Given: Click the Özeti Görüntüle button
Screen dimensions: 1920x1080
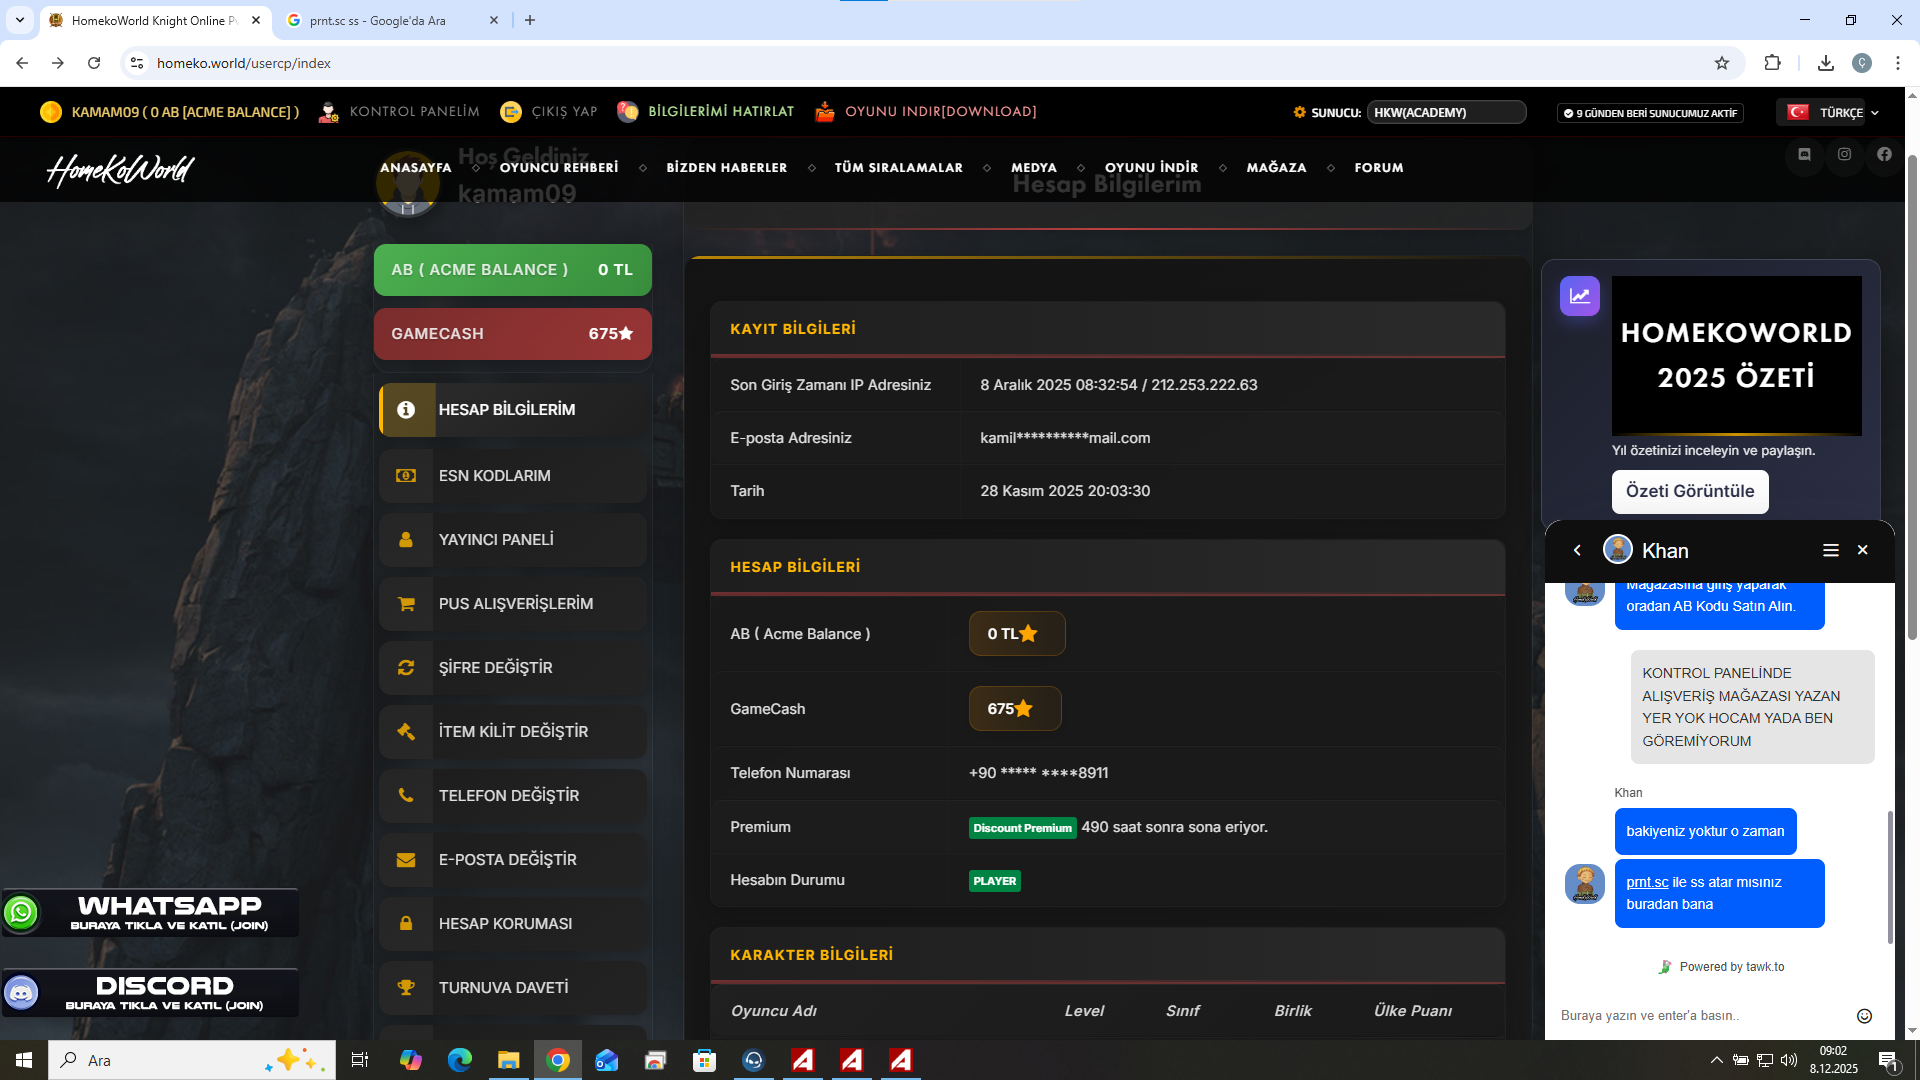Looking at the screenshot, I should pos(1690,491).
